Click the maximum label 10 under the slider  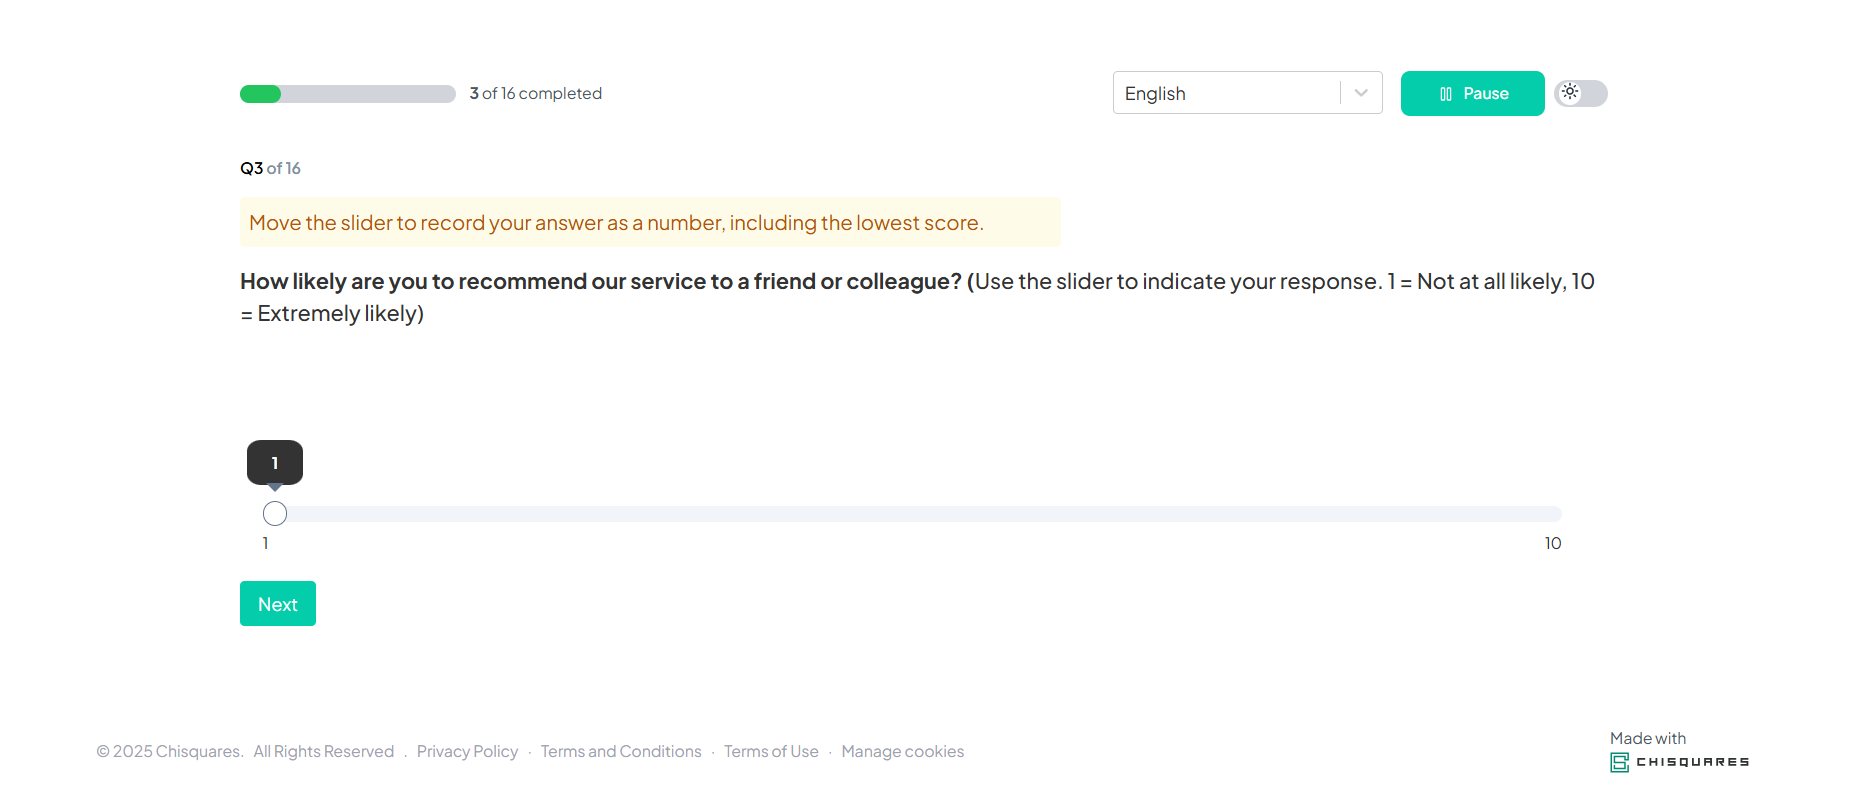click(x=1552, y=543)
